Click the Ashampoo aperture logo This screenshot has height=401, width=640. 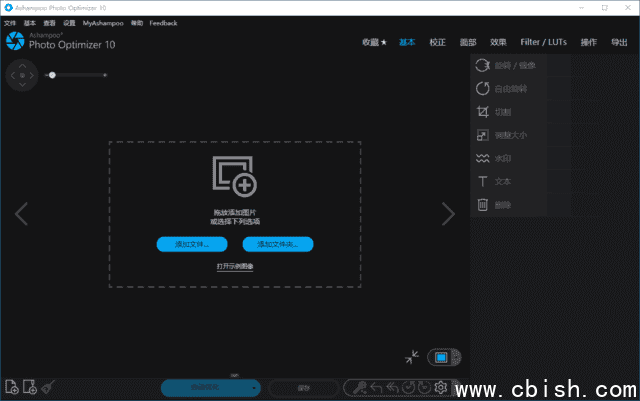tap(15, 41)
